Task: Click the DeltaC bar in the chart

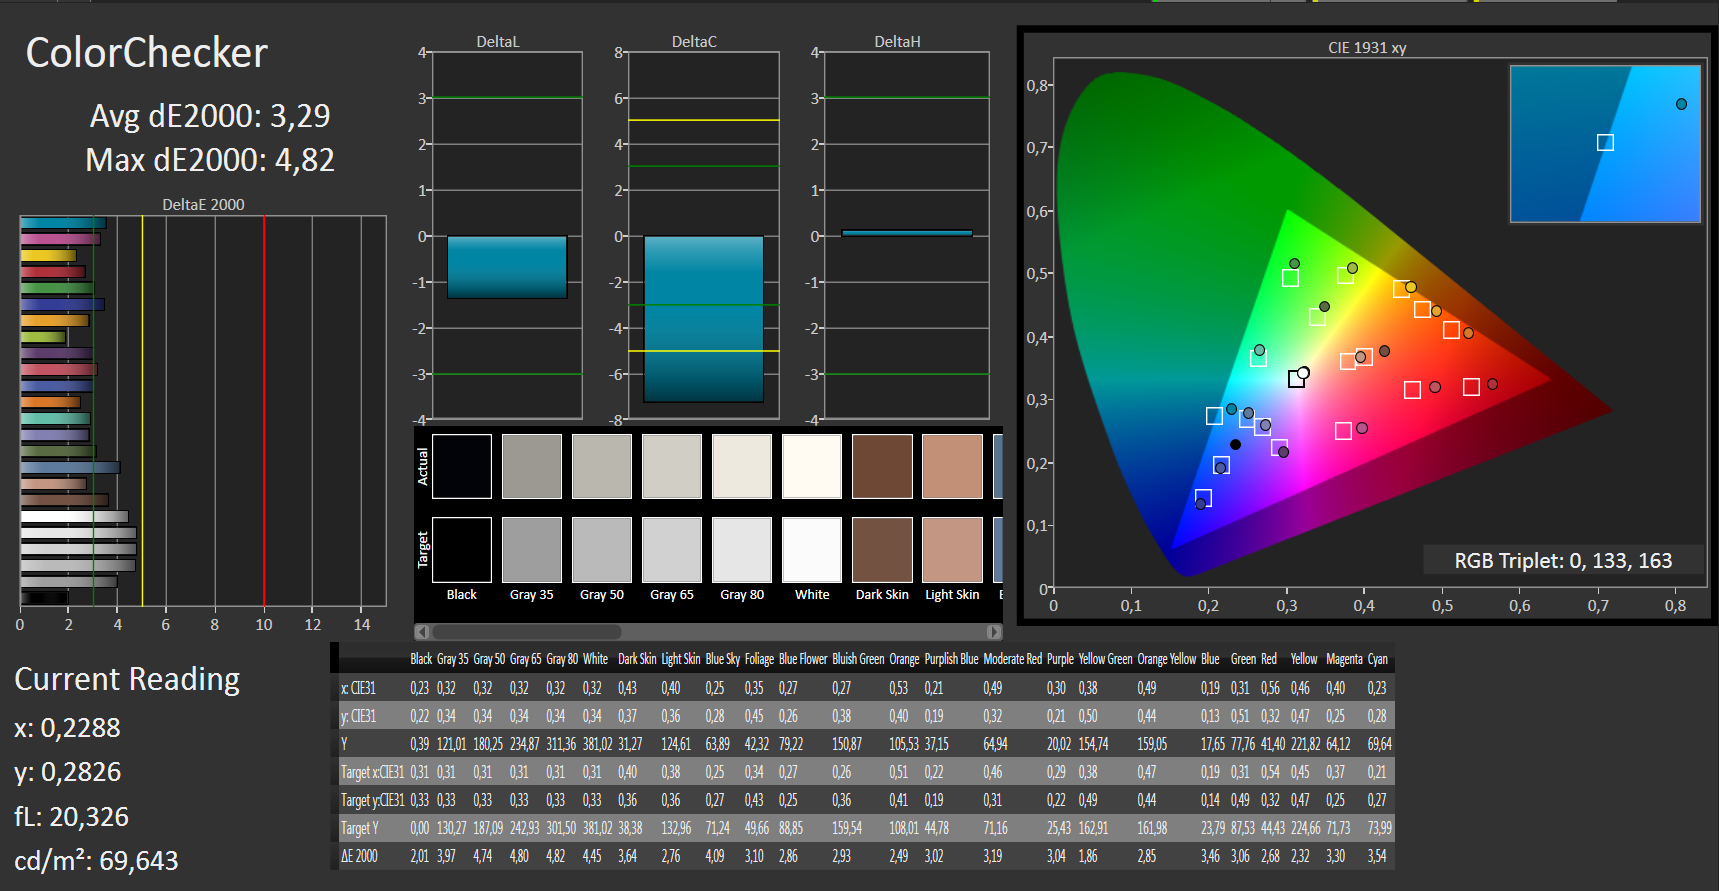Action: point(704,318)
